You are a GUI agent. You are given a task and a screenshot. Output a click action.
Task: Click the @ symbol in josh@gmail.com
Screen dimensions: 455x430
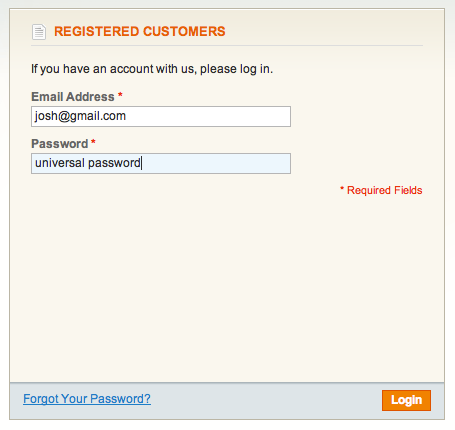(x=64, y=116)
